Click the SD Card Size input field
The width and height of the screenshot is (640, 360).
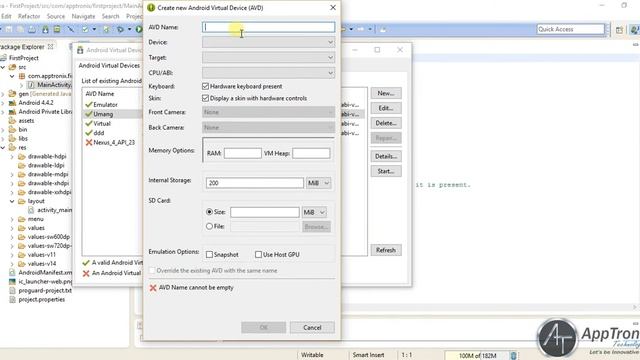[x=264, y=212]
